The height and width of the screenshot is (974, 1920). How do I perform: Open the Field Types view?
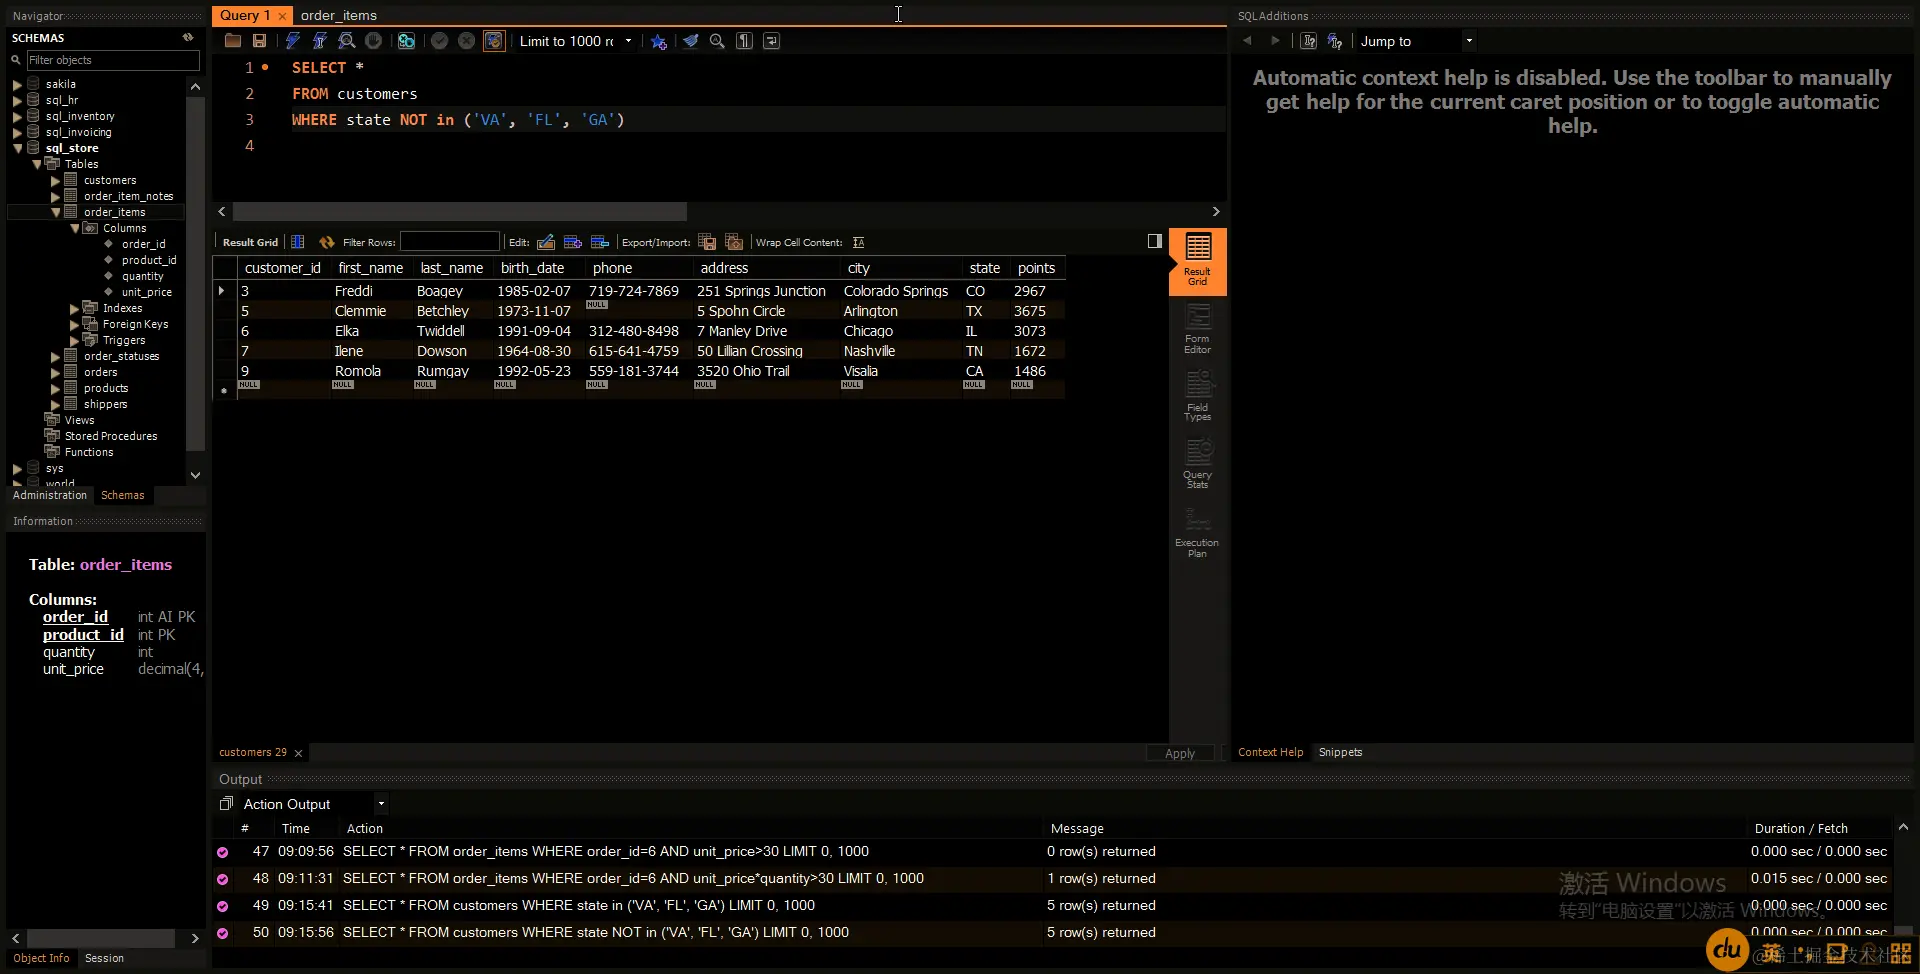tap(1197, 396)
